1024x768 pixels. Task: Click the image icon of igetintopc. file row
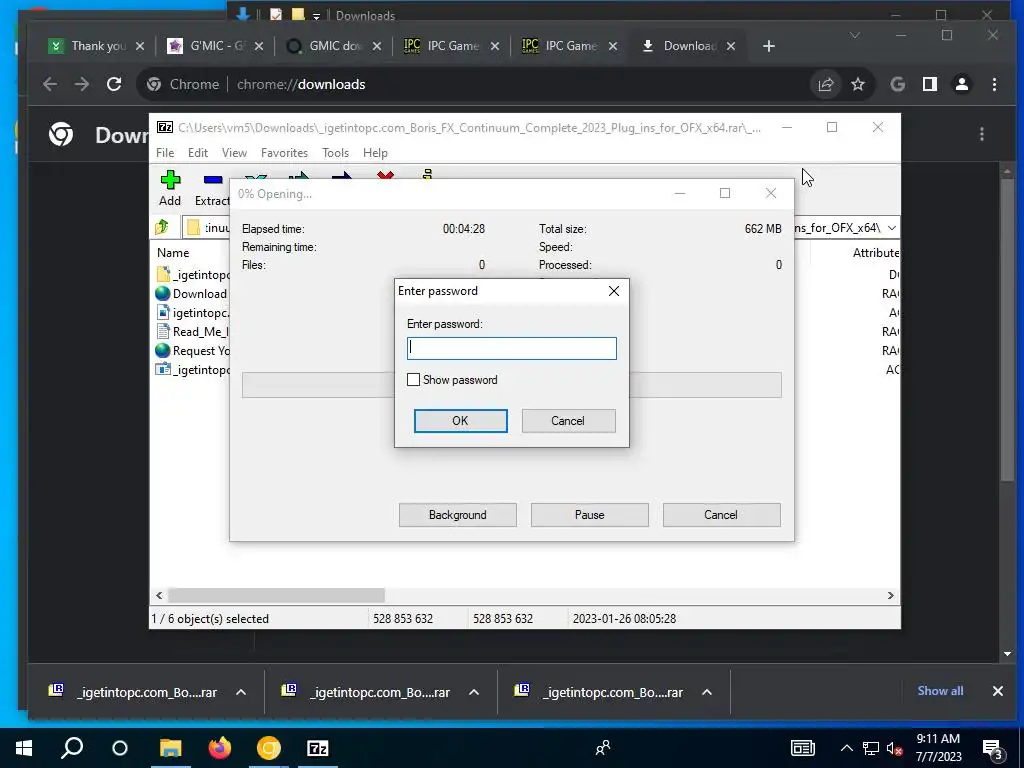coord(163,313)
